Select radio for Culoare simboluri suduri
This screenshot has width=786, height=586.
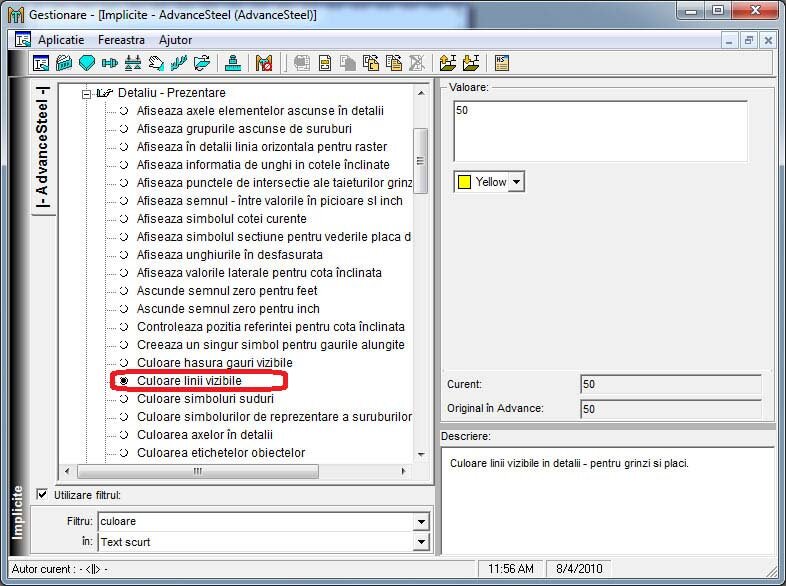(124, 399)
